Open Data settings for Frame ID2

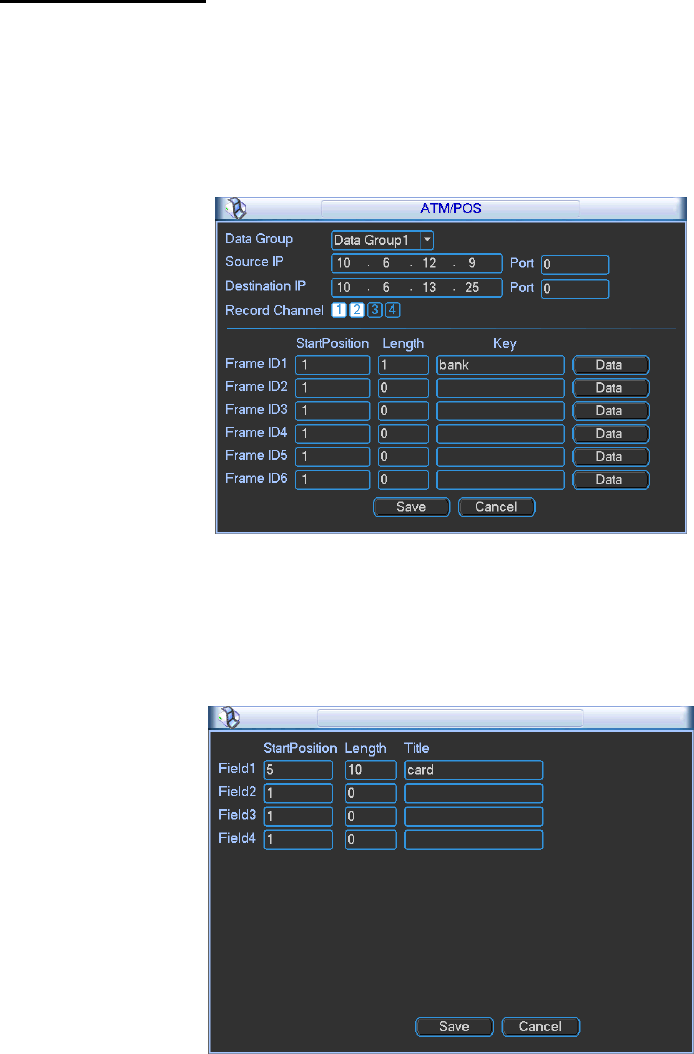(x=611, y=388)
